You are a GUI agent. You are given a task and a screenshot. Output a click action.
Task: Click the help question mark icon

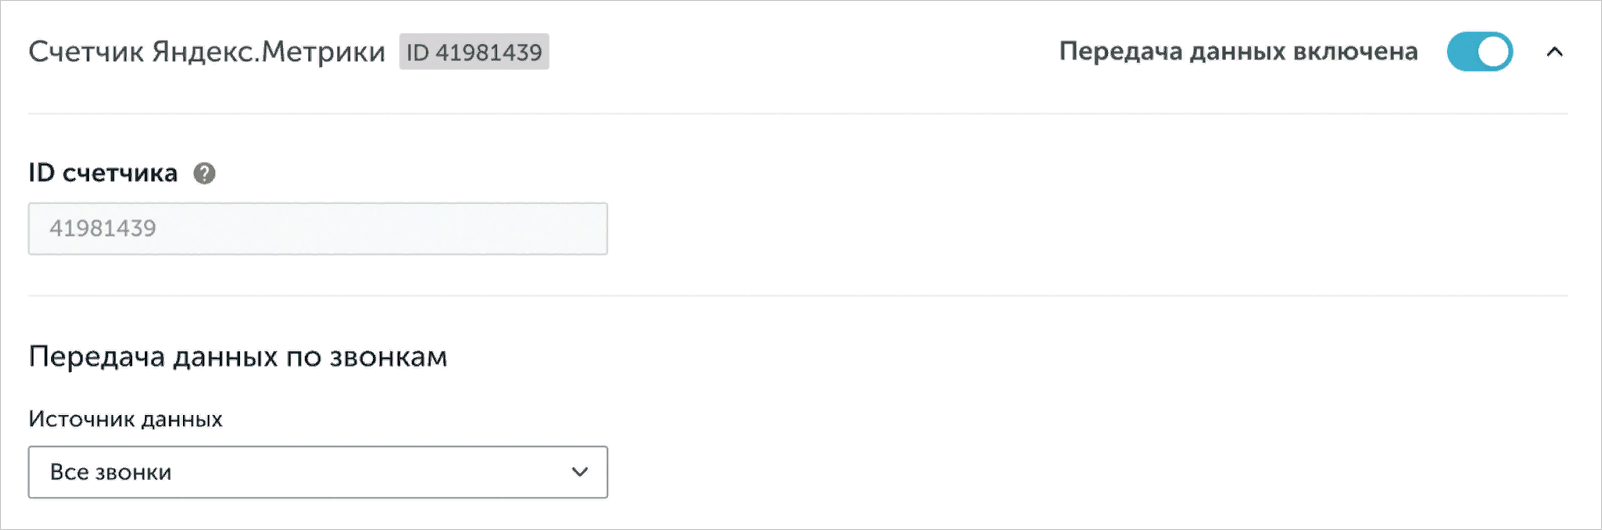204,174
